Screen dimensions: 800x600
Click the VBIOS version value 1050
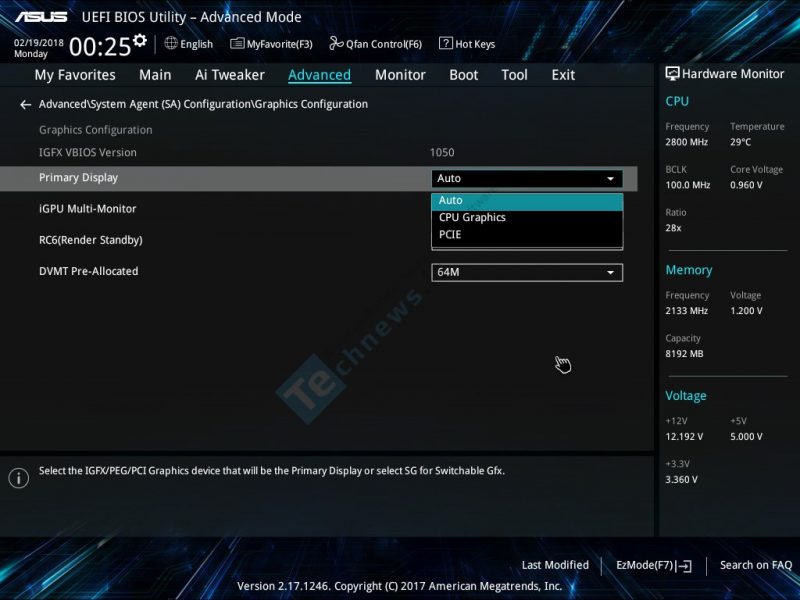[x=442, y=153]
